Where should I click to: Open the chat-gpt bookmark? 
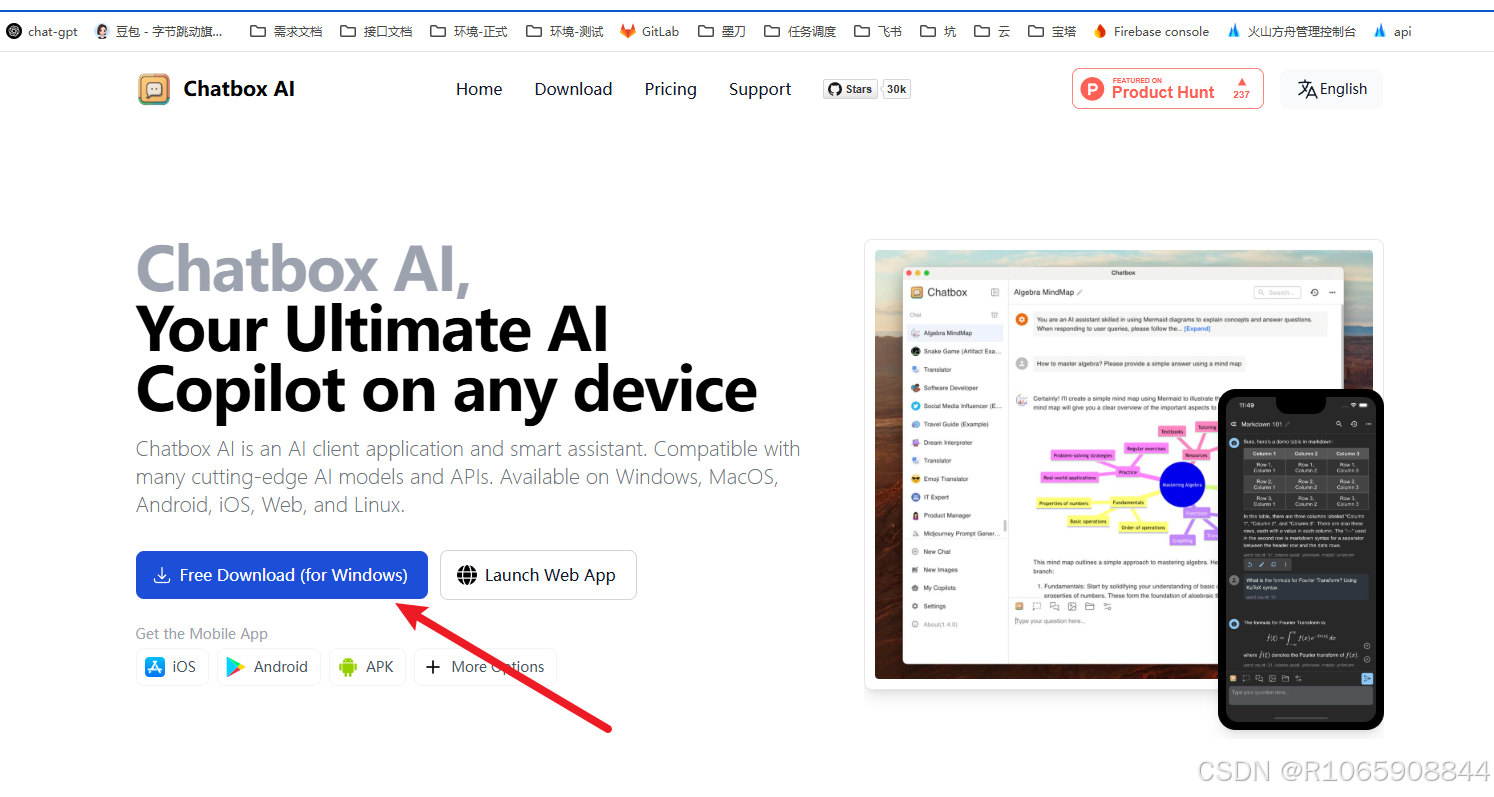(x=42, y=31)
